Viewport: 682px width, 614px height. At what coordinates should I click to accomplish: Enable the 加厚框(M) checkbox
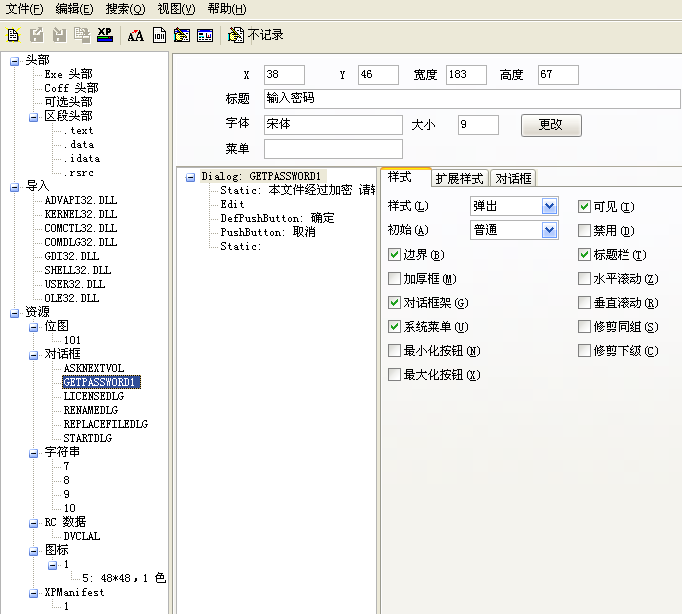(394, 278)
